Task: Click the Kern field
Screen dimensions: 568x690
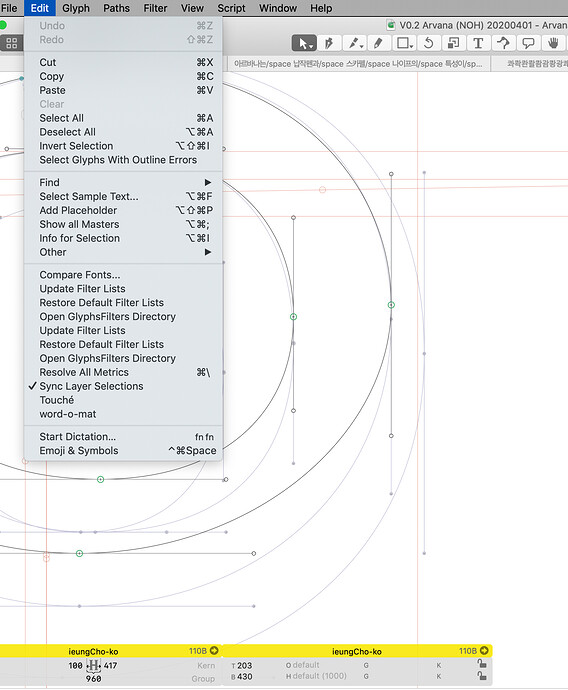Action: click(x=205, y=665)
